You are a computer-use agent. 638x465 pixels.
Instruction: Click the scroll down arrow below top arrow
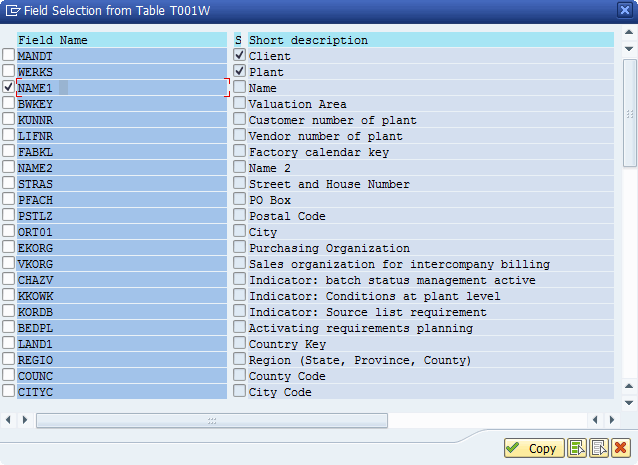click(x=629, y=49)
